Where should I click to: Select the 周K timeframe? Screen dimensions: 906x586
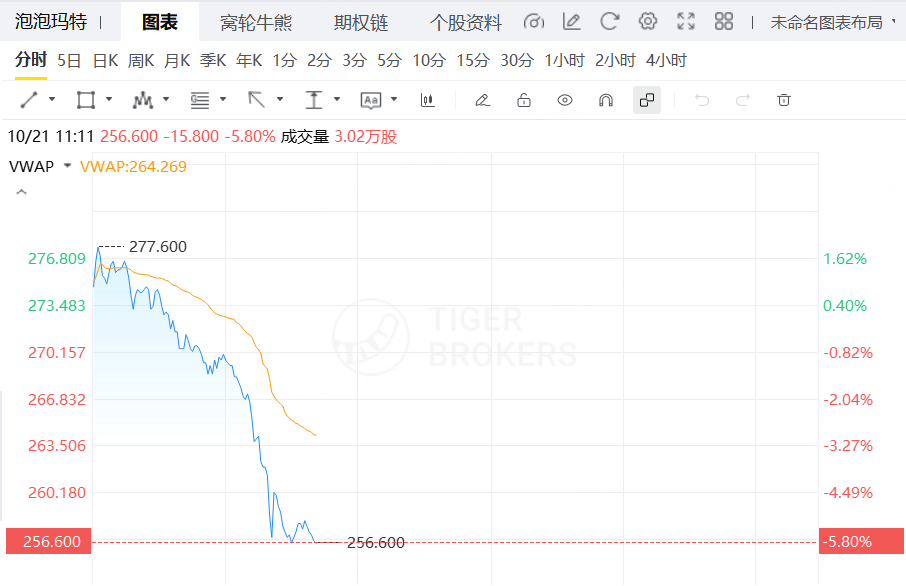141,60
